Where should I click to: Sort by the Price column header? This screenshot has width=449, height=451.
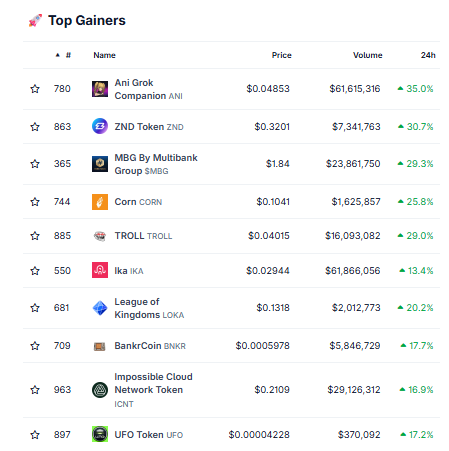click(281, 55)
